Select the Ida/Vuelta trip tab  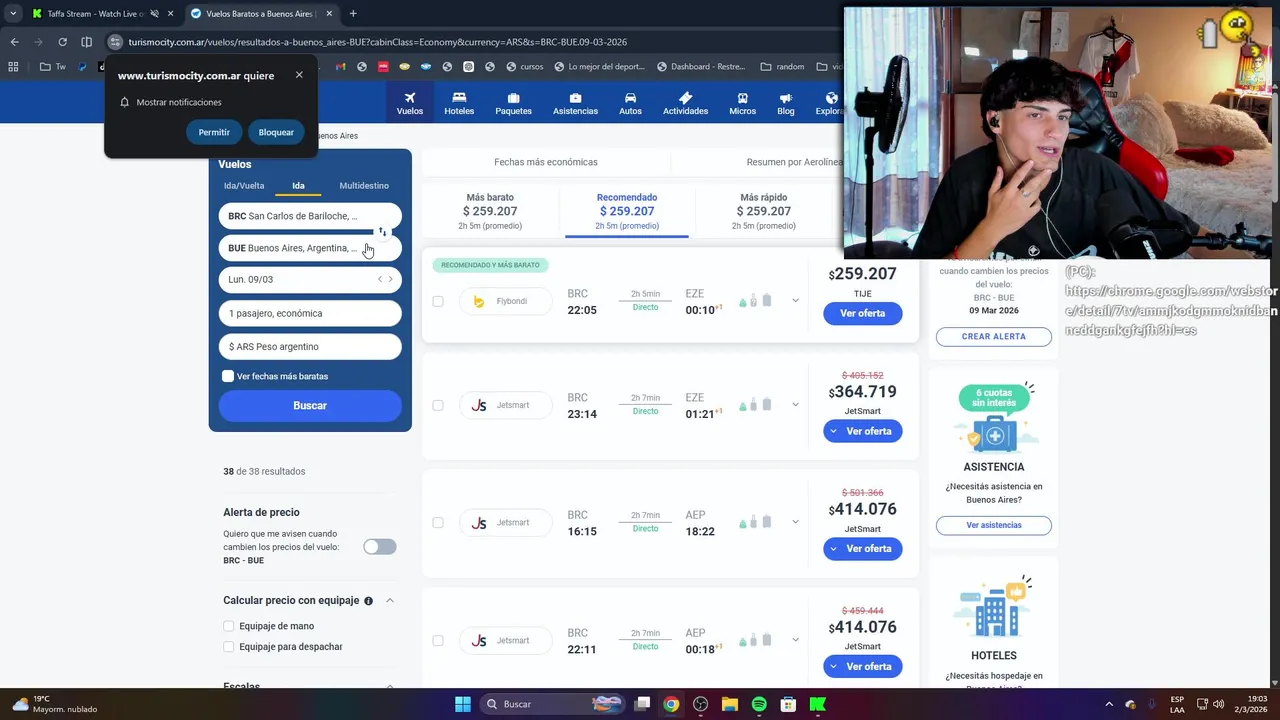[244, 186]
